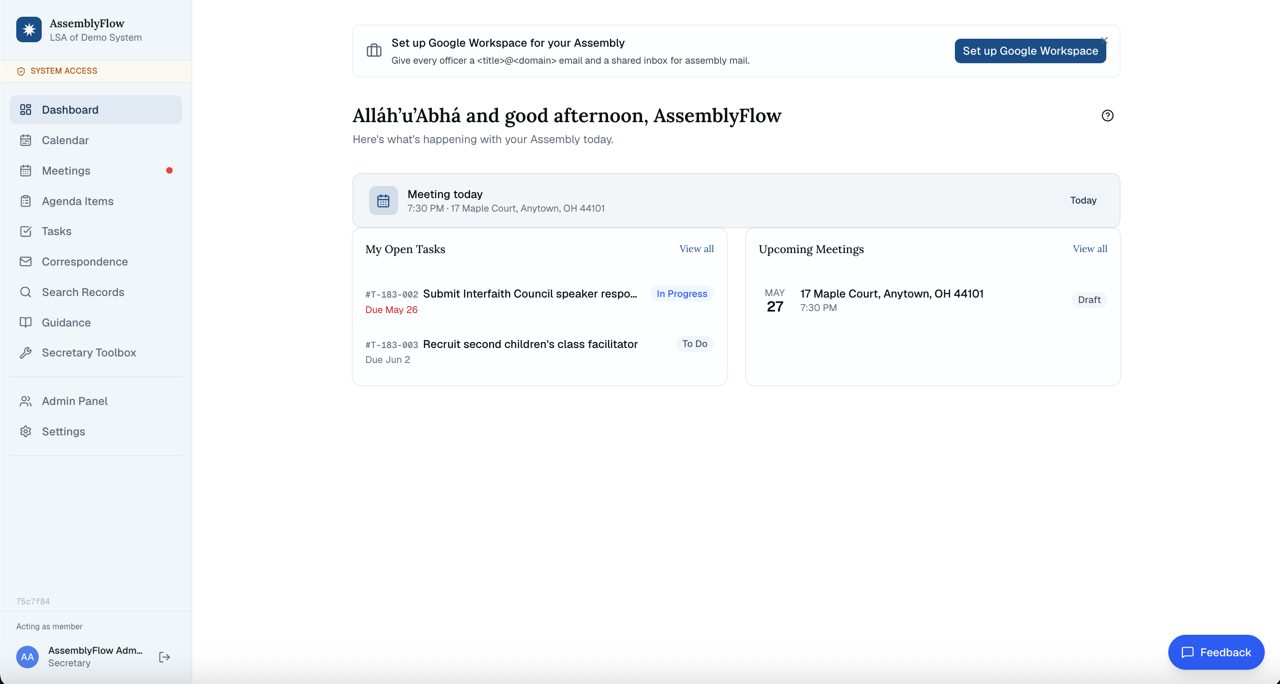The width and height of the screenshot is (1280, 684).
Task: Click task ID #T-183-002
Action: coord(392,295)
